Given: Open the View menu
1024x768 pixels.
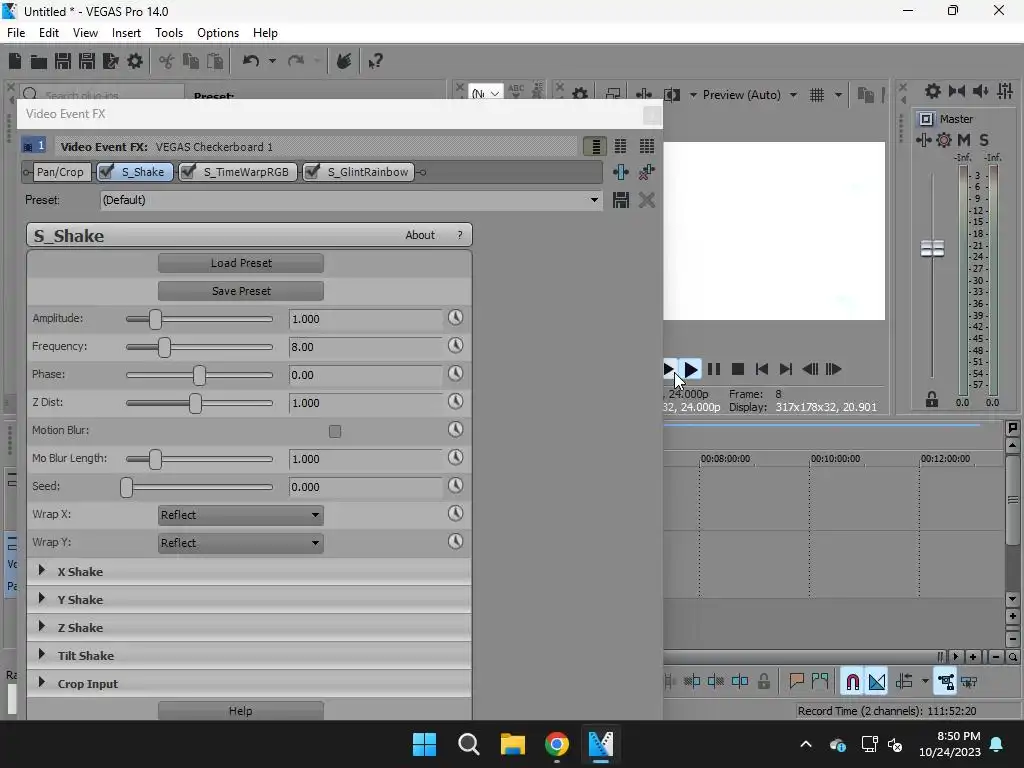Looking at the screenshot, I should [85, 33].
